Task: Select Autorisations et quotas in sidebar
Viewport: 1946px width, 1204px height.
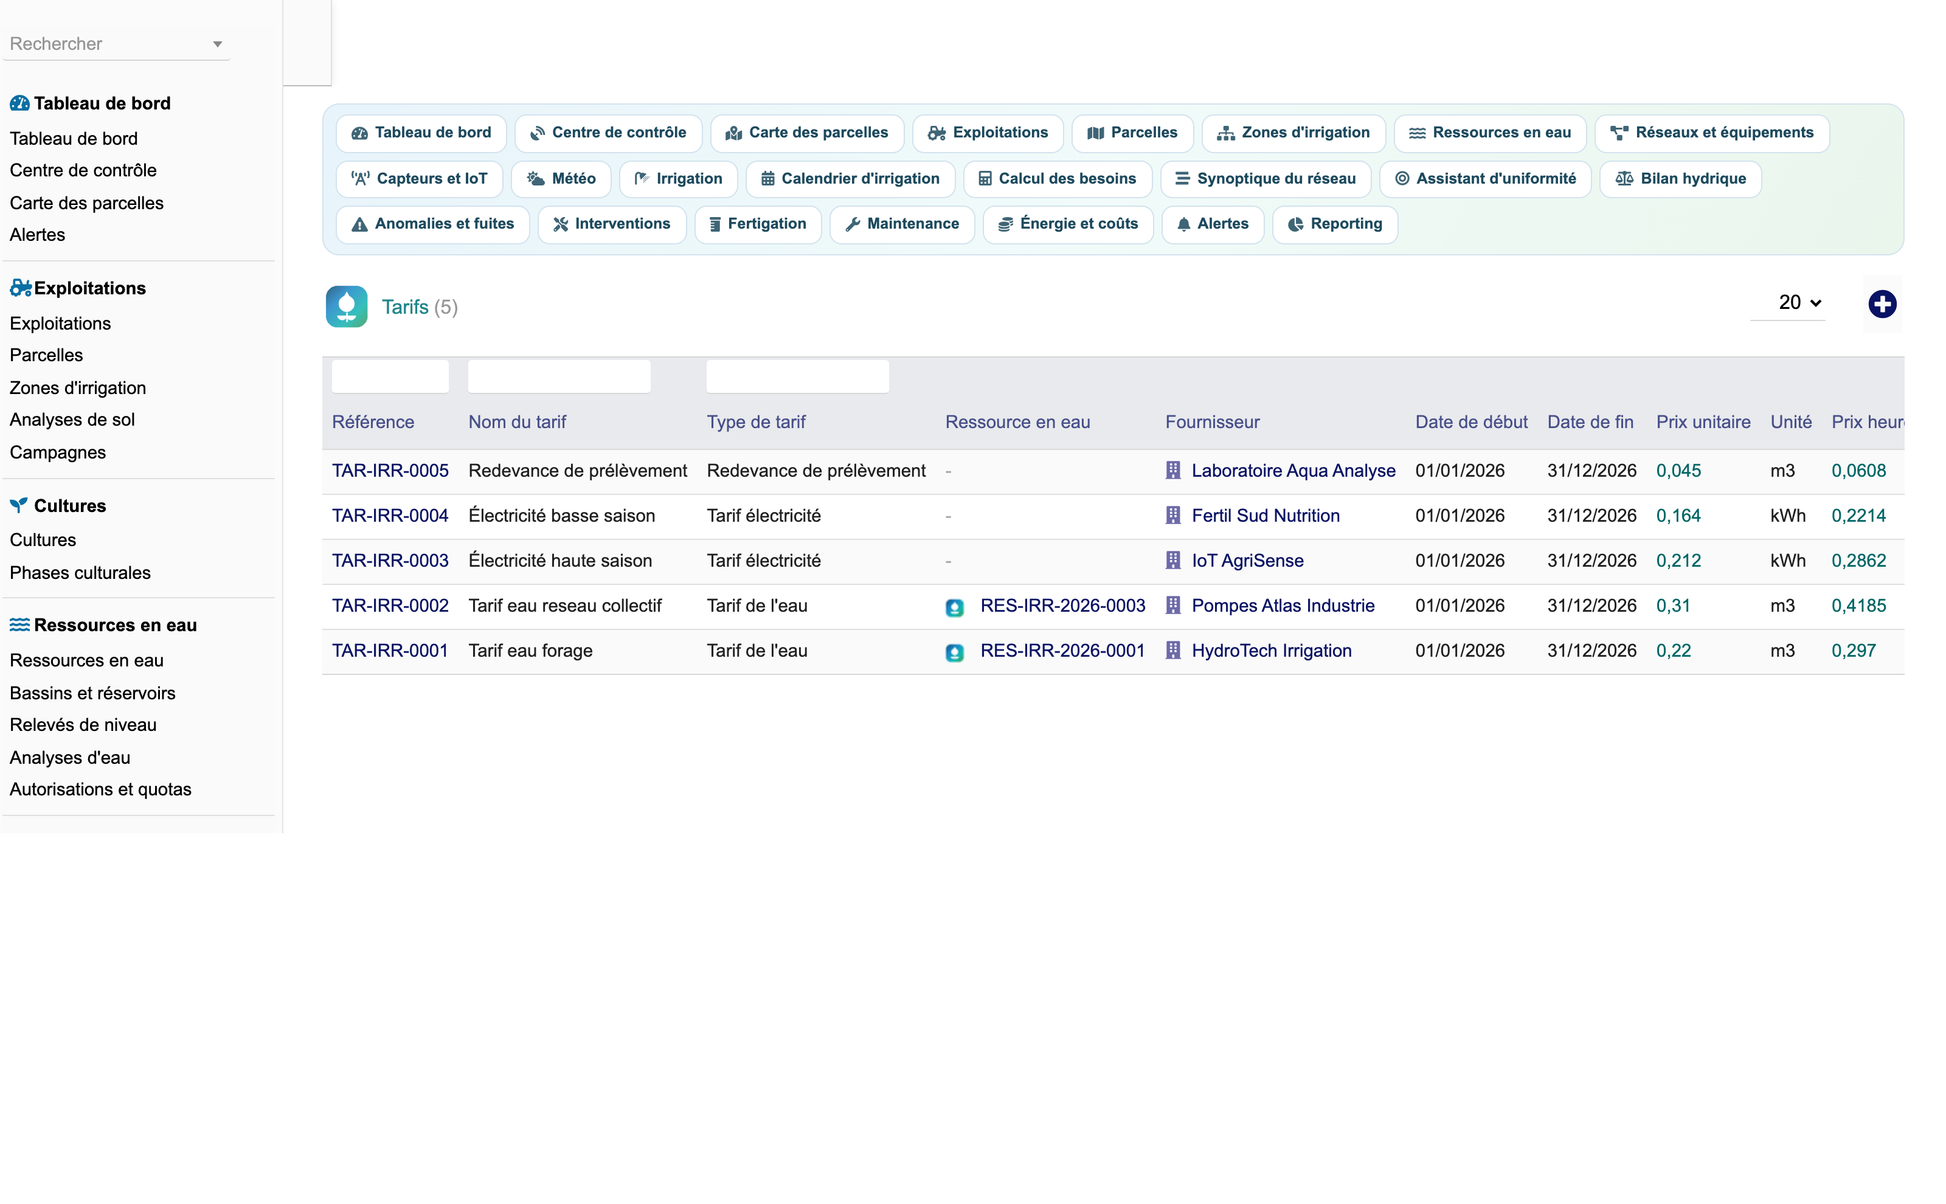Action: [100, 789]
